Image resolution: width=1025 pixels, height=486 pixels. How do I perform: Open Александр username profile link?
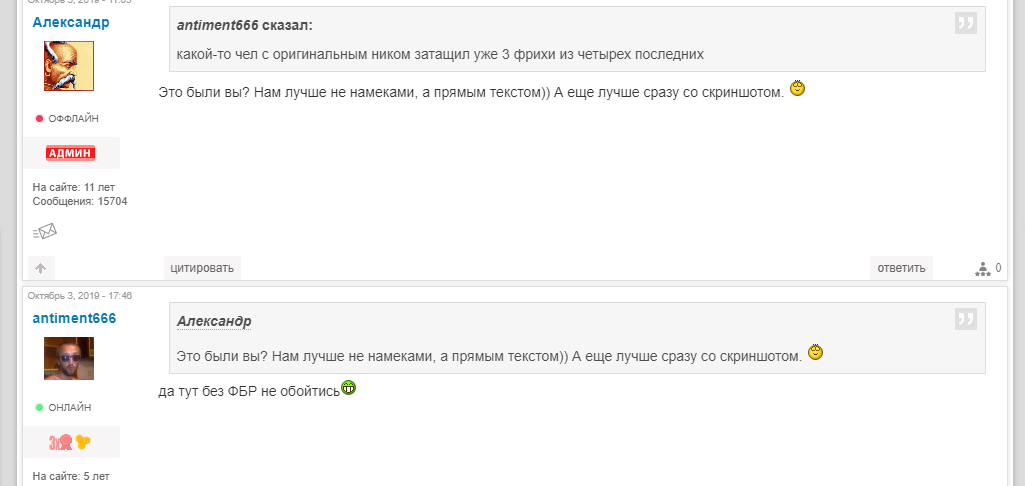[71, 22]
